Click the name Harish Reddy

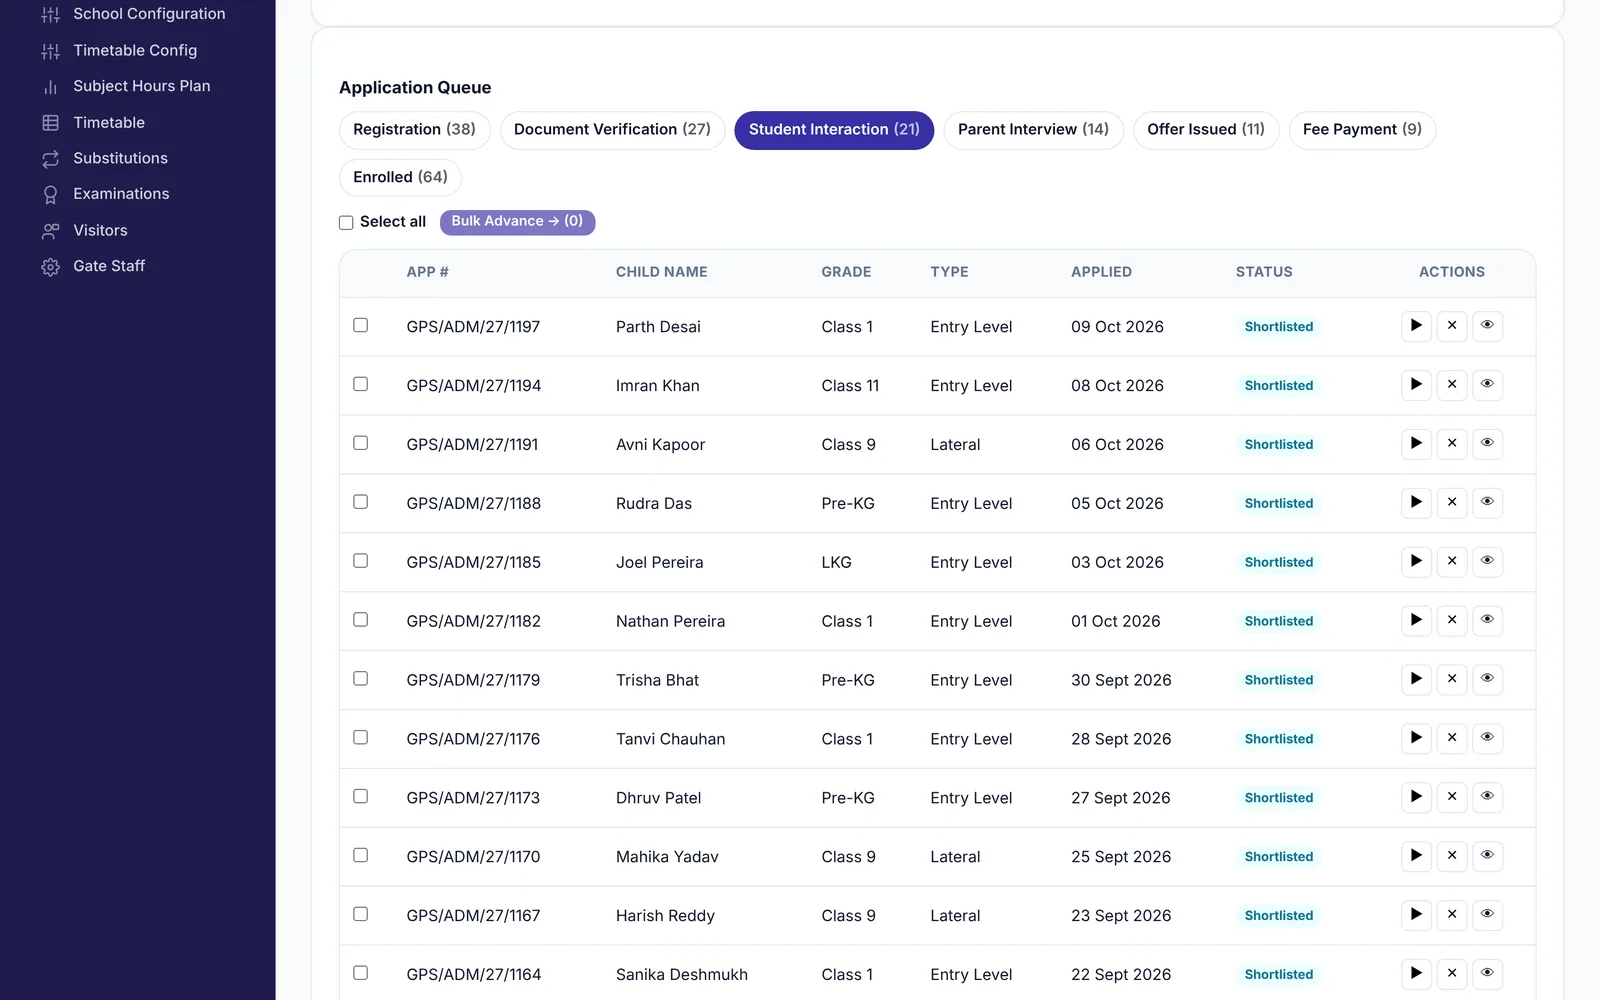click(665, 916)
